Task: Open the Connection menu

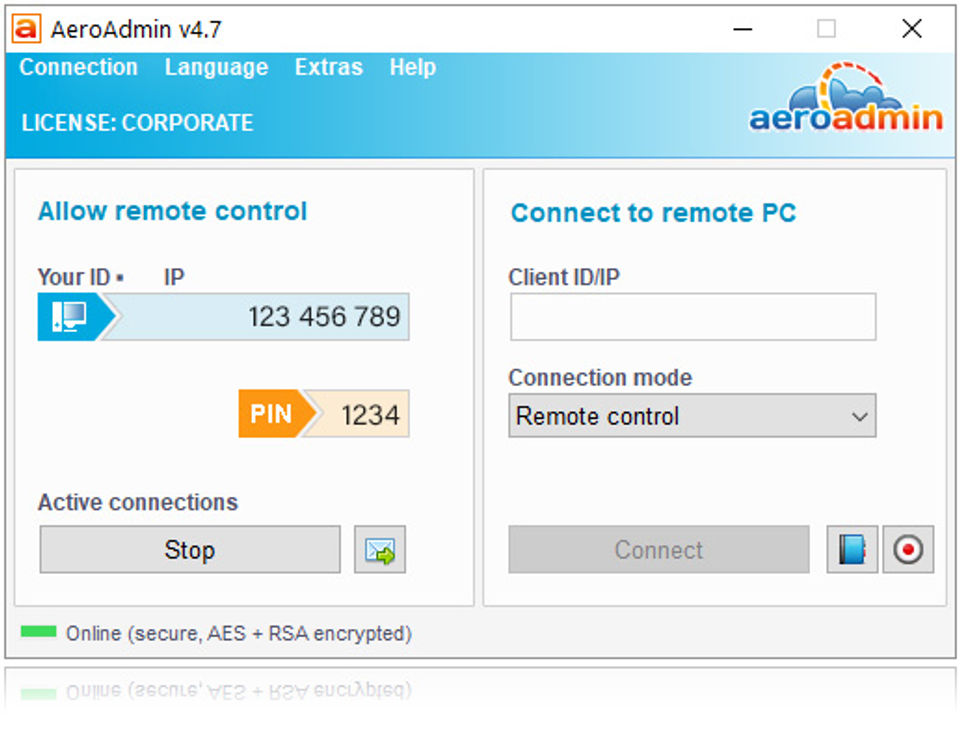Action: (x=78, y=67)
